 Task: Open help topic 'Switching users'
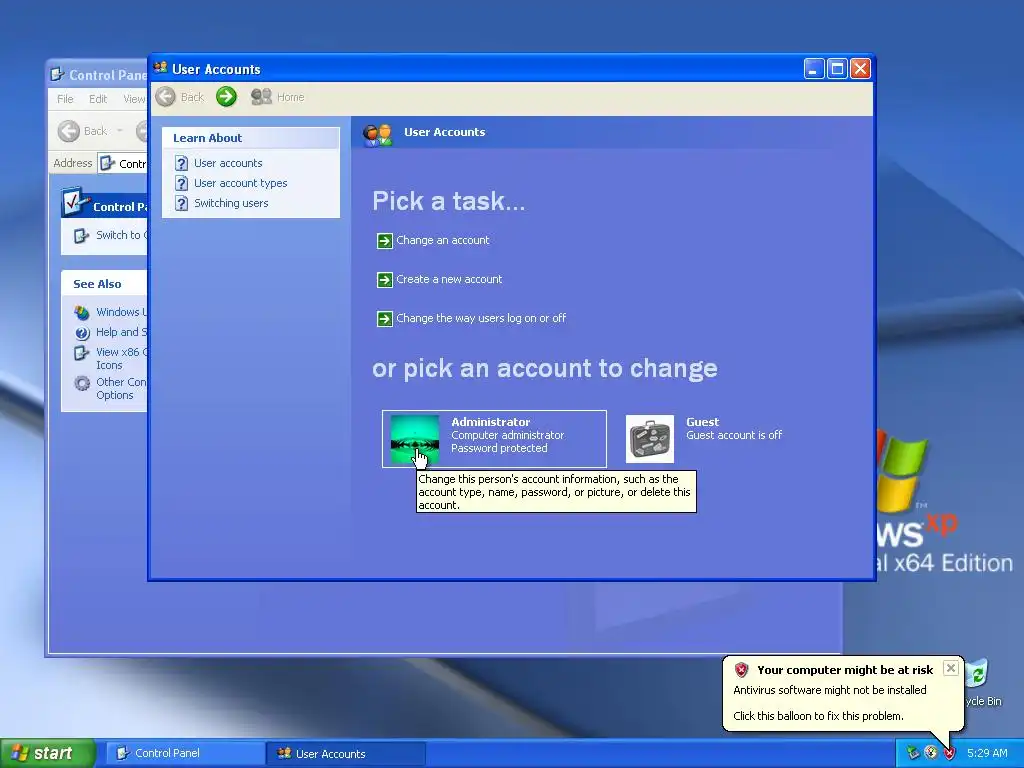[231, 203]
